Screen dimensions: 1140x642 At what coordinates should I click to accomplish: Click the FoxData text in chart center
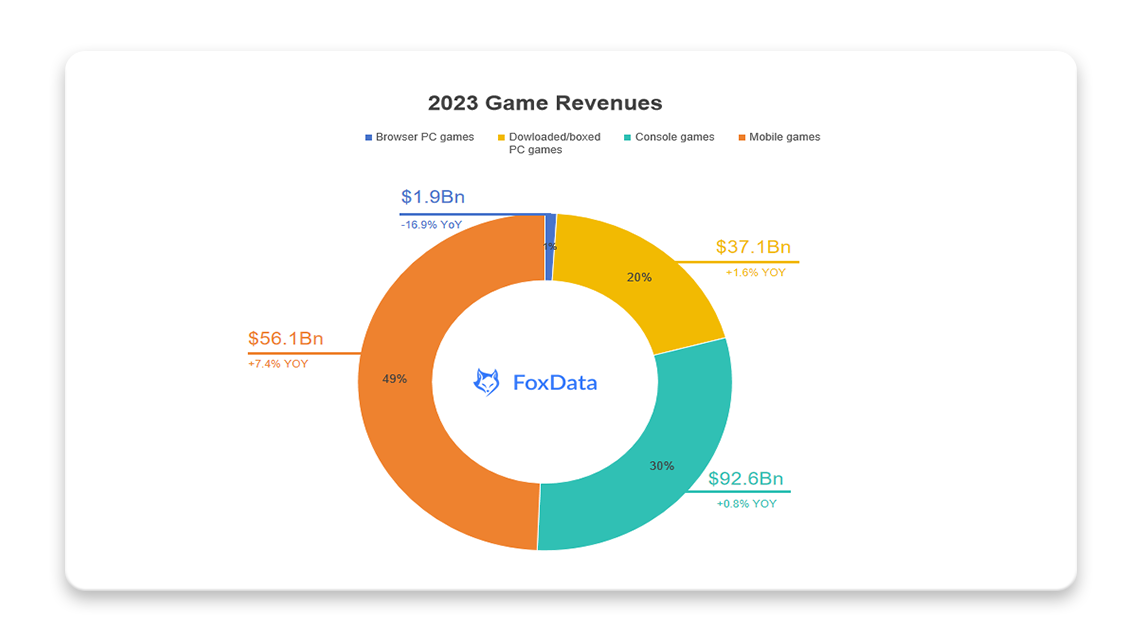coord(554,382)
